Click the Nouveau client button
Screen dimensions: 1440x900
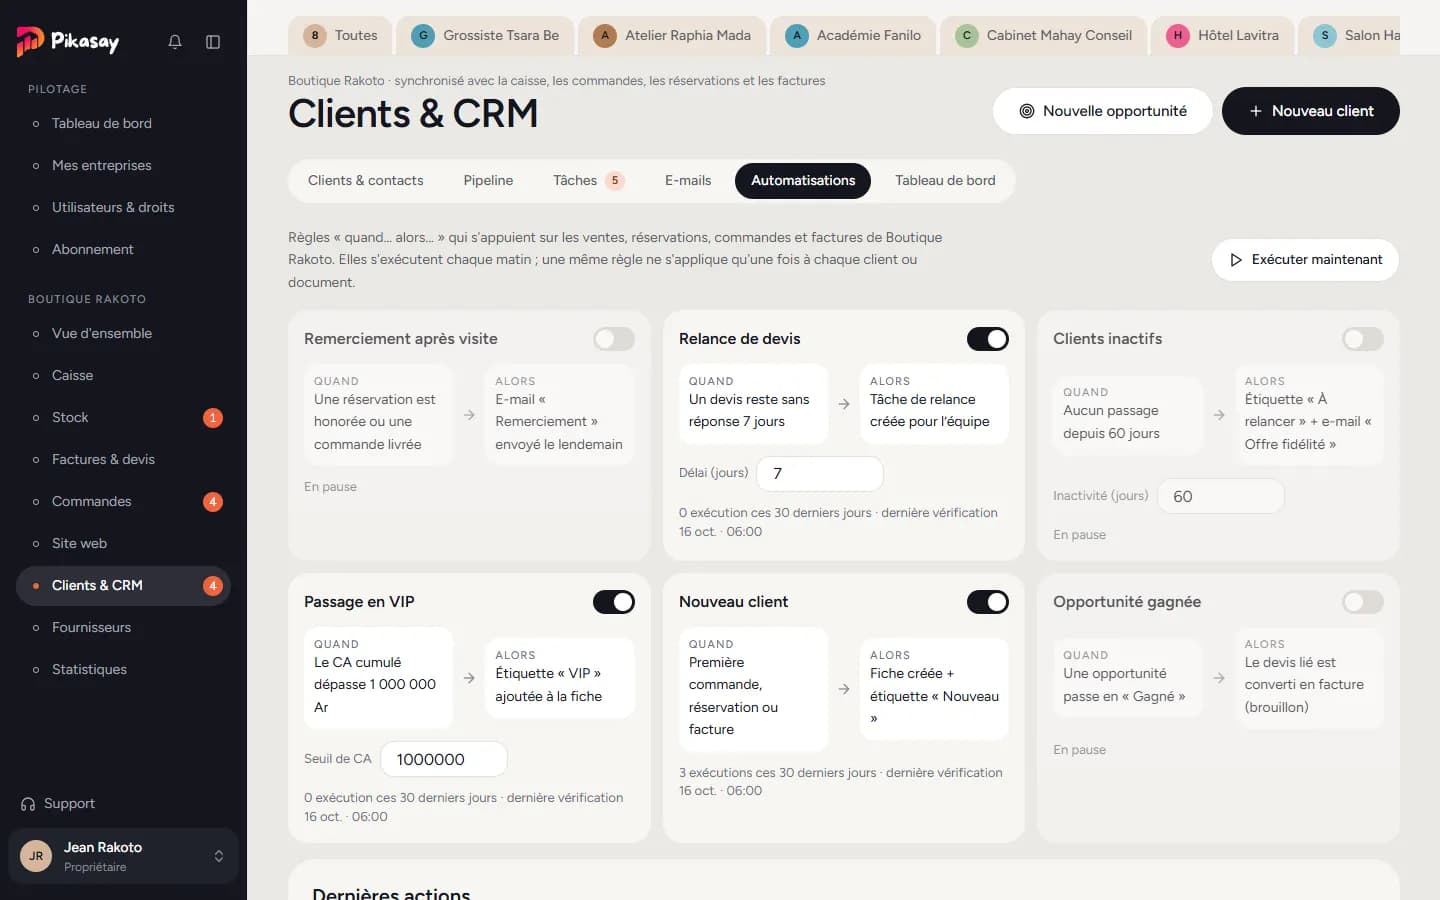click(x=1311, y=111)
